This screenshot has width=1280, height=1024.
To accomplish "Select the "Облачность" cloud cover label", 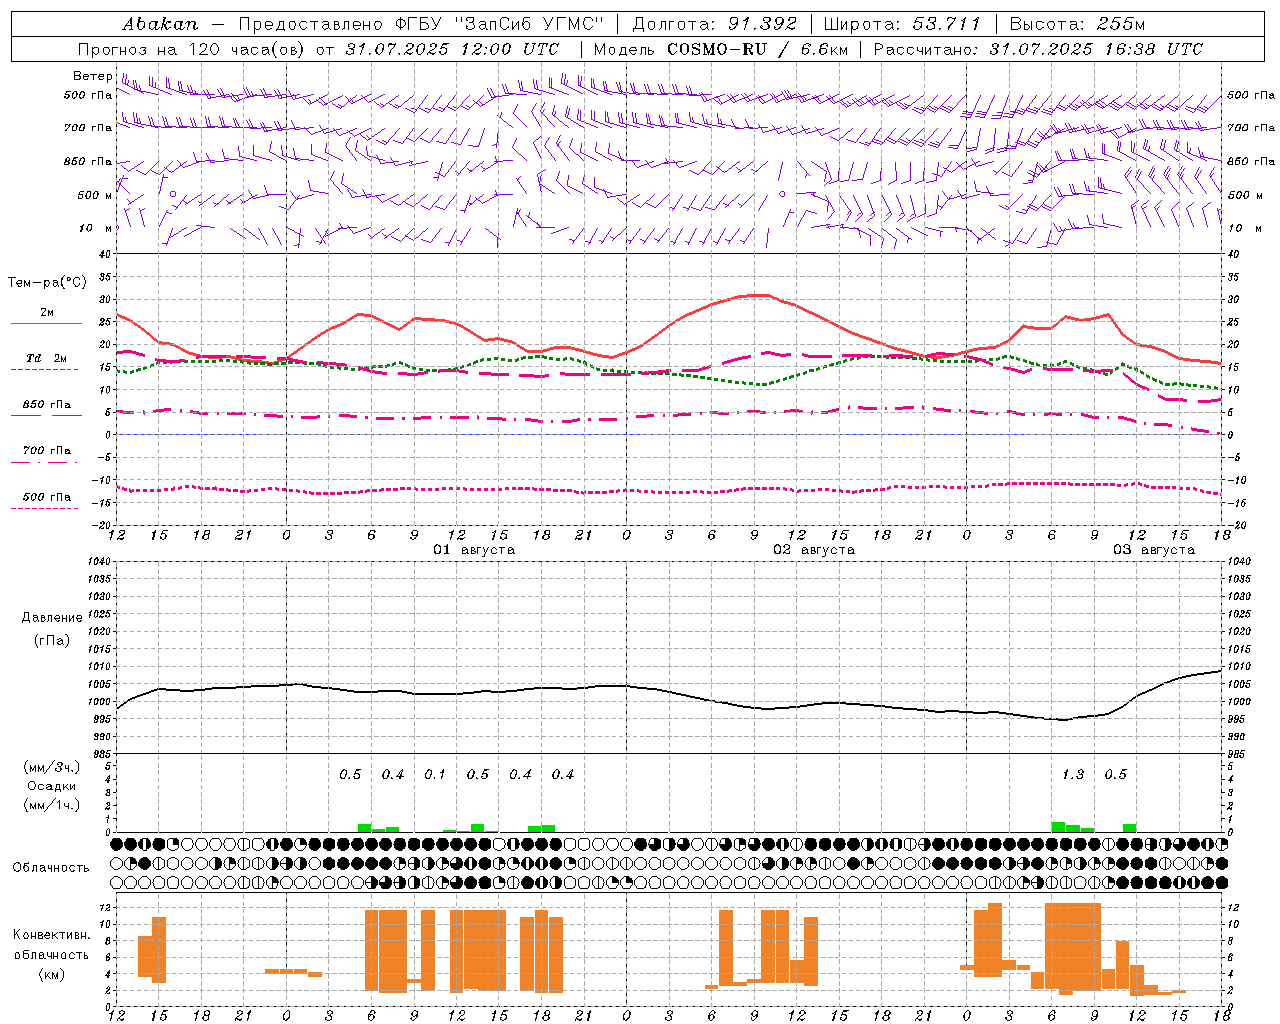I will tap(51, 868).
